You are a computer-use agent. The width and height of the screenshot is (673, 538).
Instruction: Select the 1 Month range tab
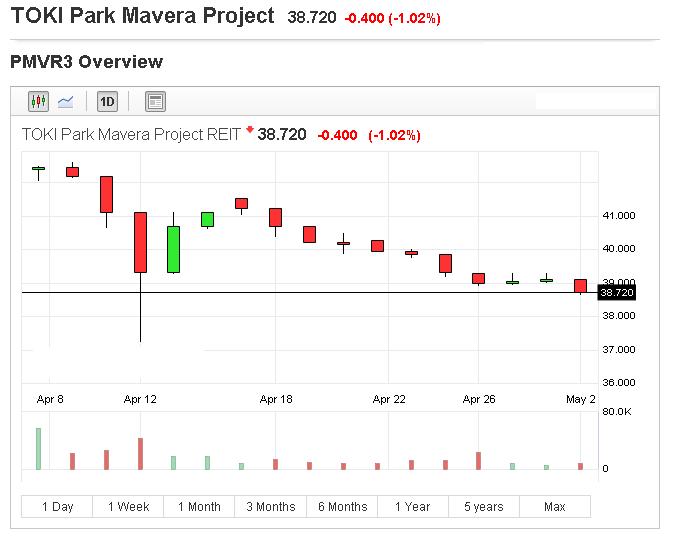pos(199,507)
